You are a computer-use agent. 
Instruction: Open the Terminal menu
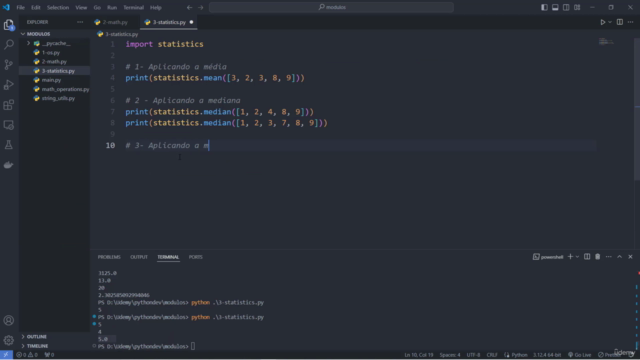133,7
